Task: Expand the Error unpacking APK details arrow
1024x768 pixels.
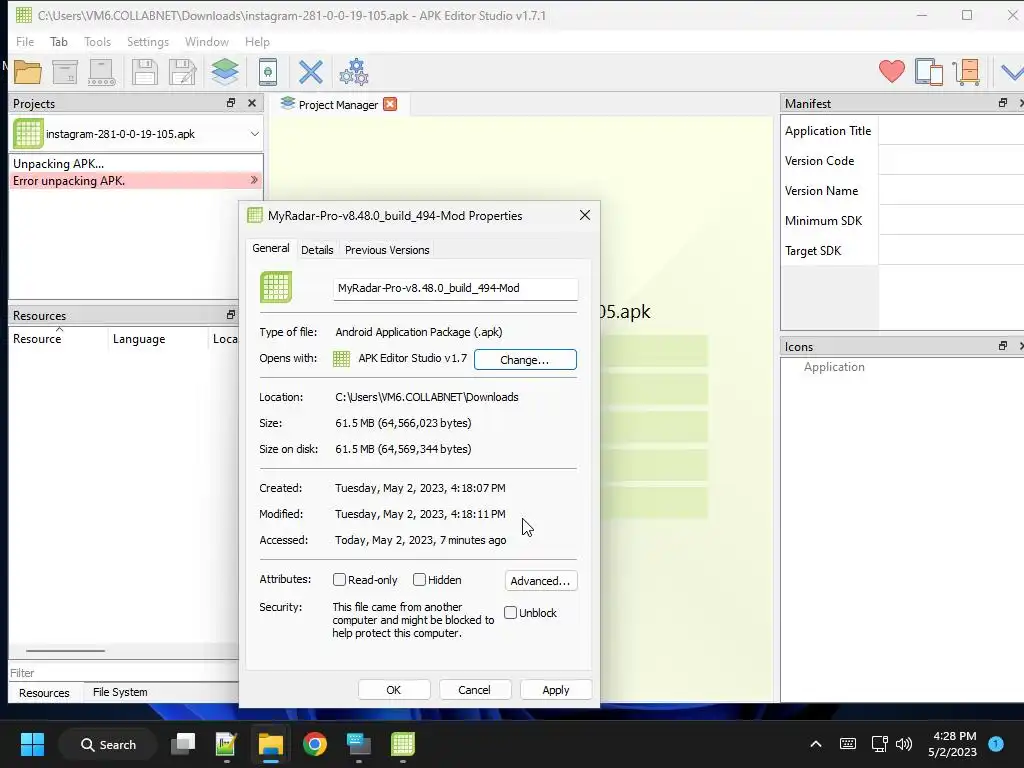Action: [x=254, y=180]
